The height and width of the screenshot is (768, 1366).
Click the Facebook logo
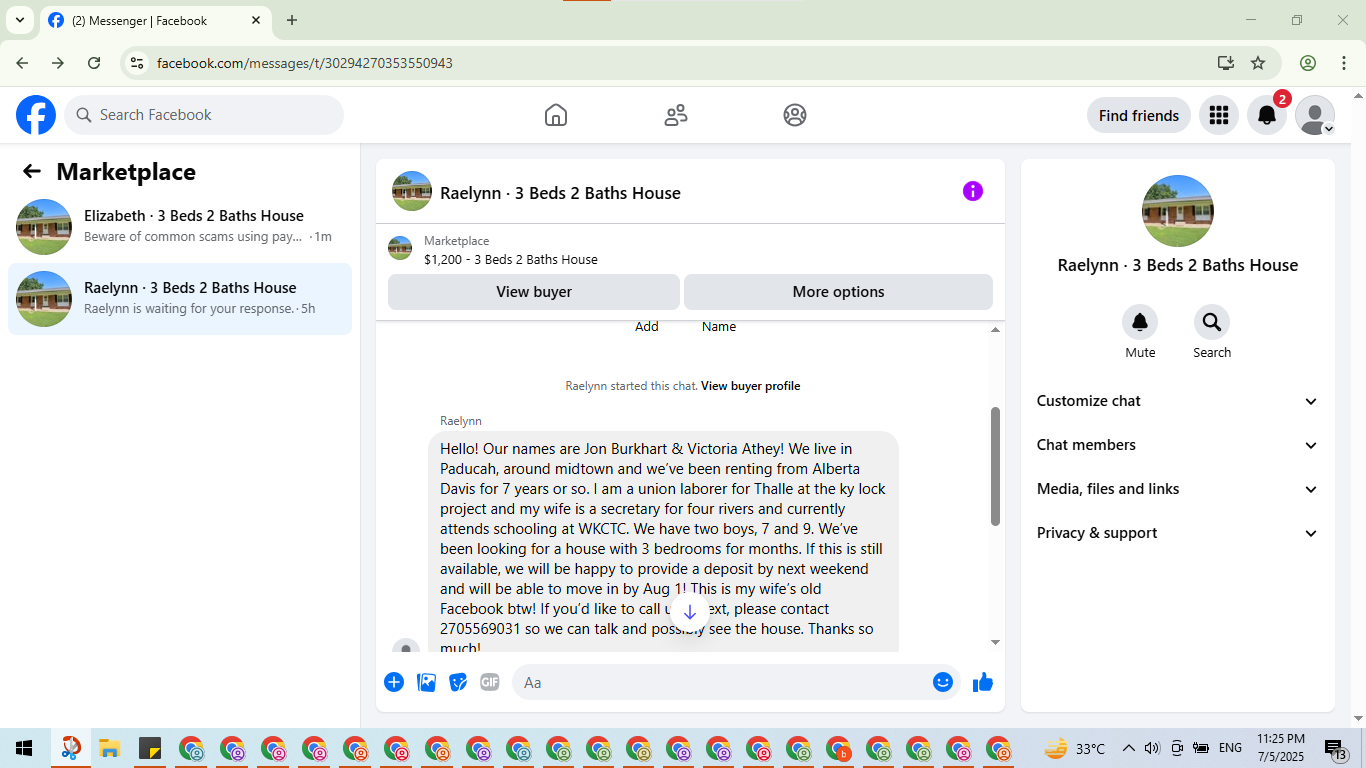(x=36, y=115)
